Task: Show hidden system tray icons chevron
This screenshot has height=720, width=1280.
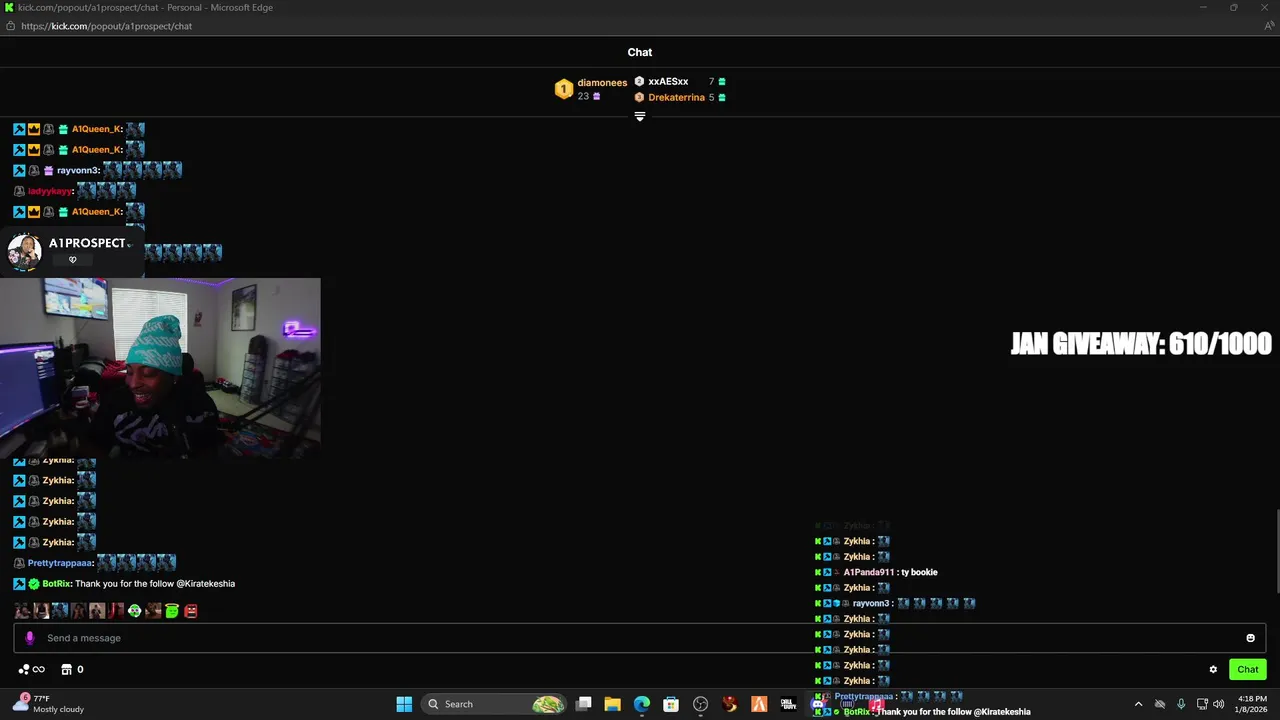Action: click(1138, 704)
